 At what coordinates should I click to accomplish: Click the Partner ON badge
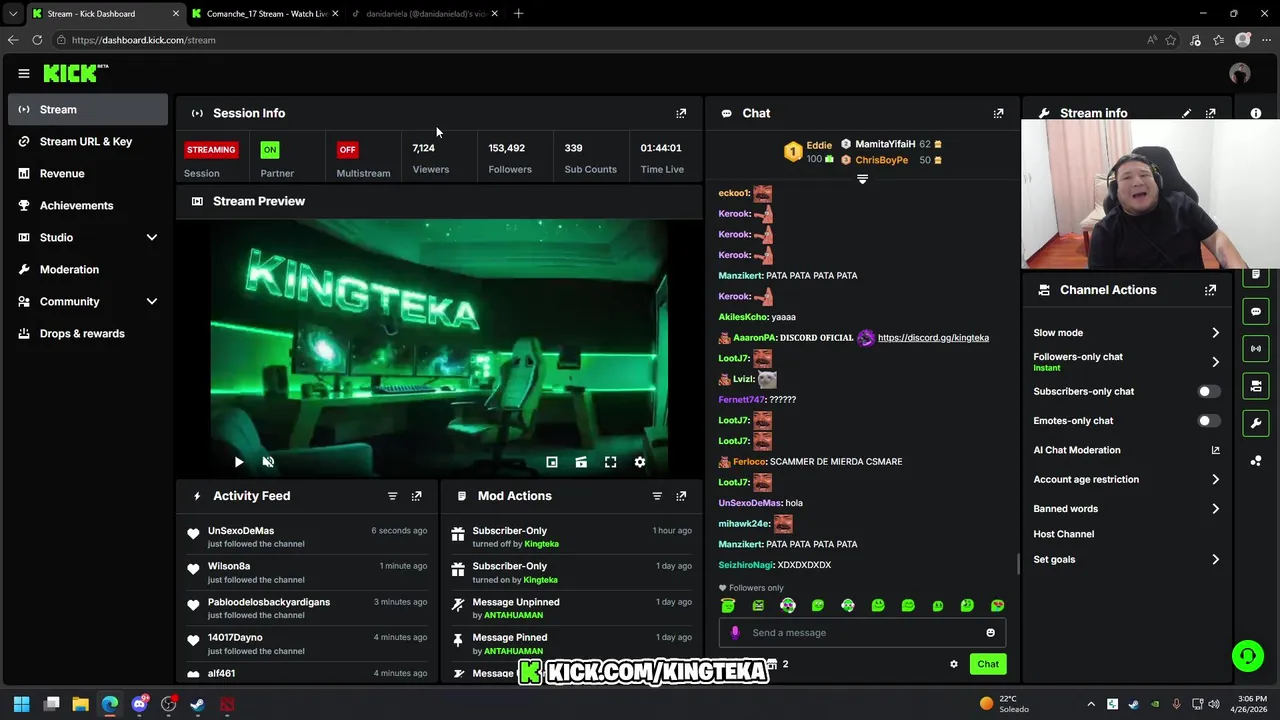[x=269, y=150]
